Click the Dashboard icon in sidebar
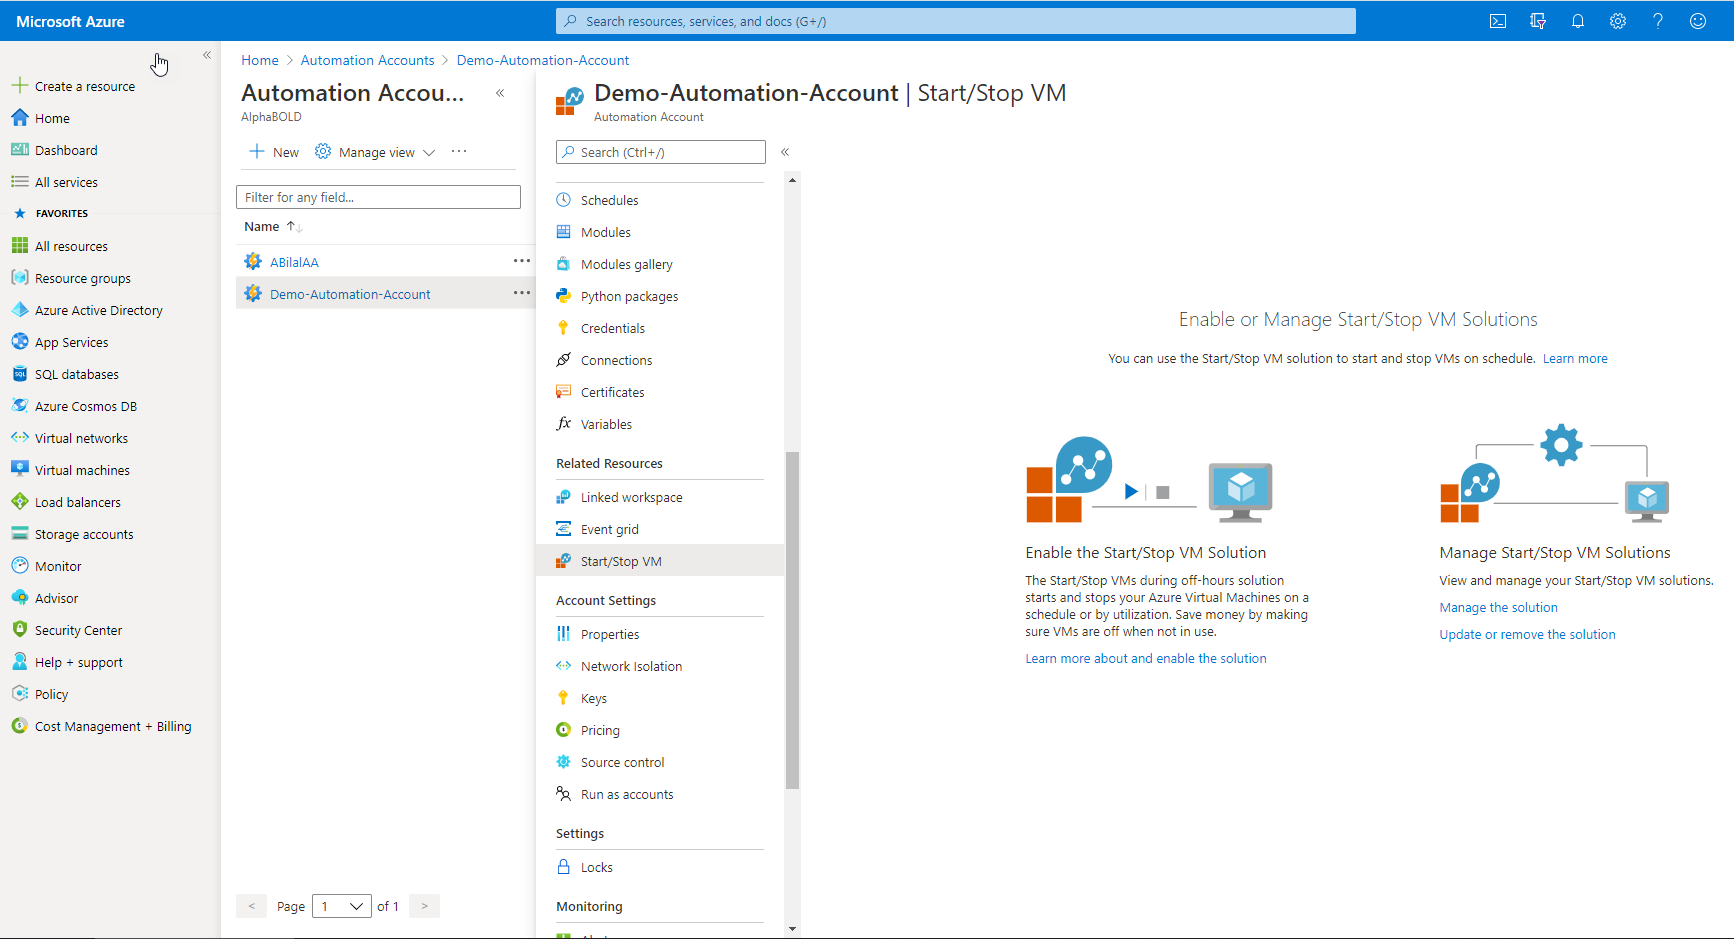This screenshot has height=939, width=1734. click(19, 150)
